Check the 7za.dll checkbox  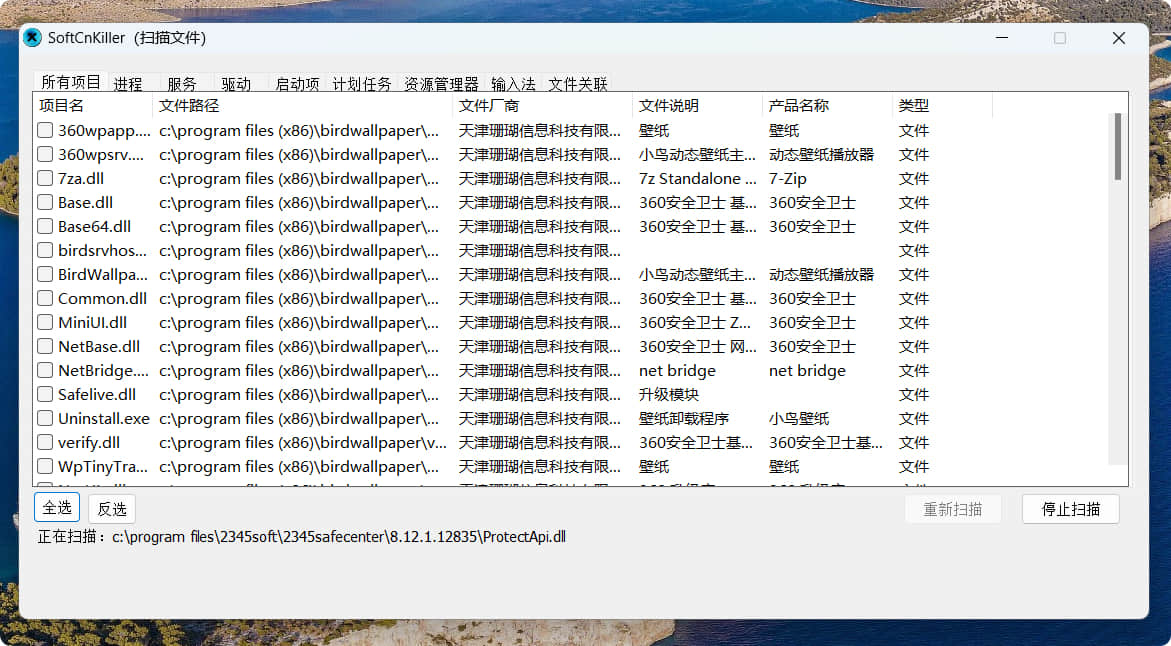pos(45,179)
